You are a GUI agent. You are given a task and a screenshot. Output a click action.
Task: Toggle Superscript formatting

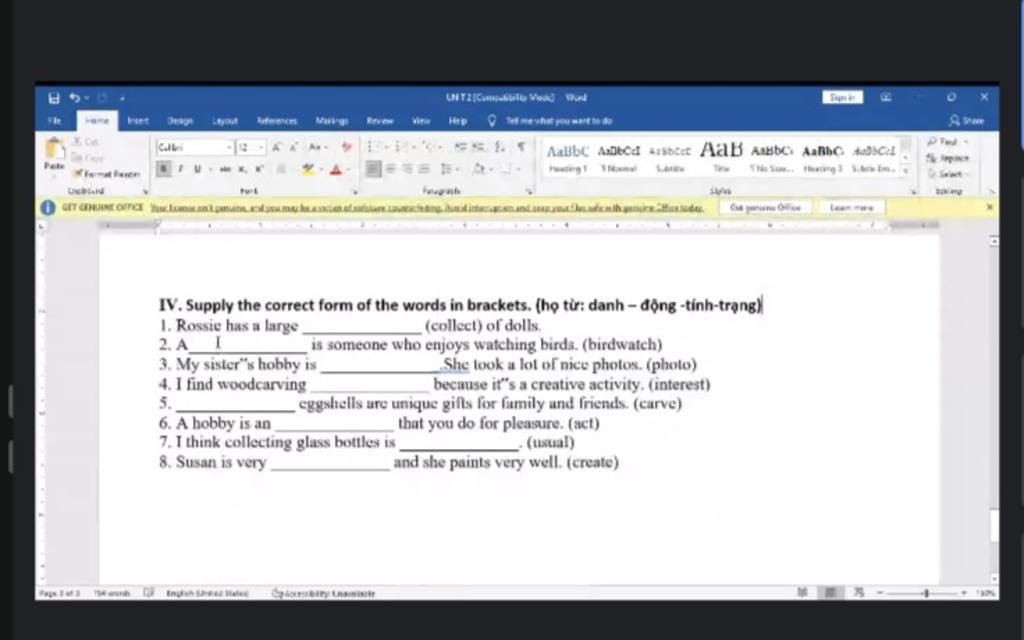tap(259, 169)
